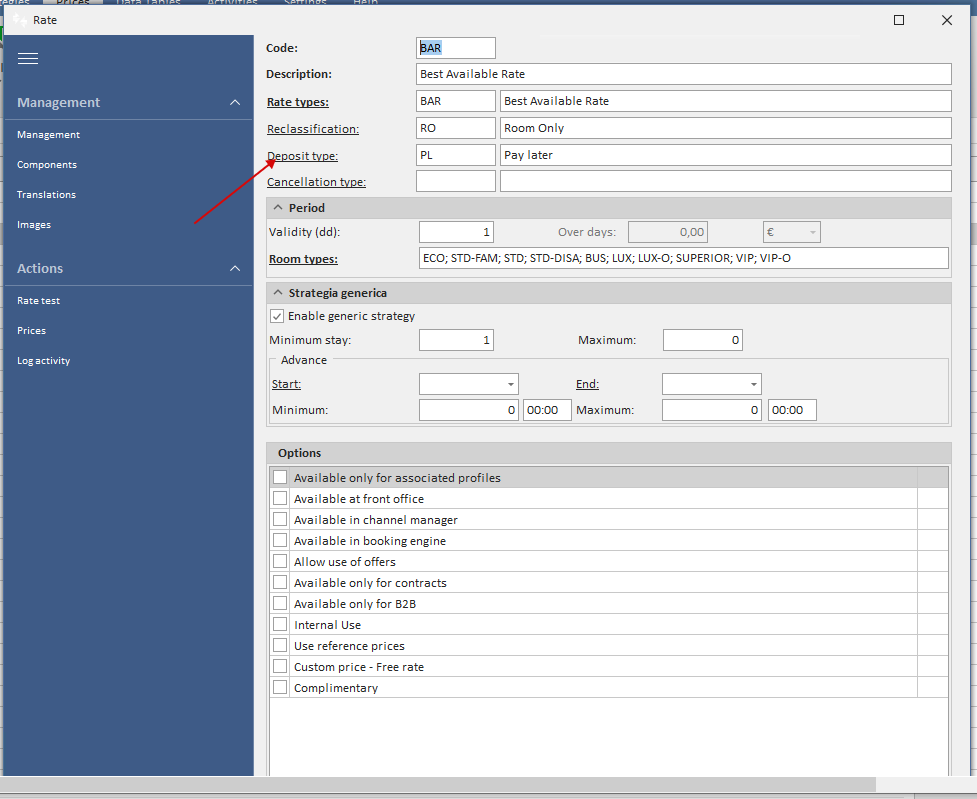This screenshot has height=799, width=977.
Task: Open the Advance Start dropdown
Action: (510, 385)
